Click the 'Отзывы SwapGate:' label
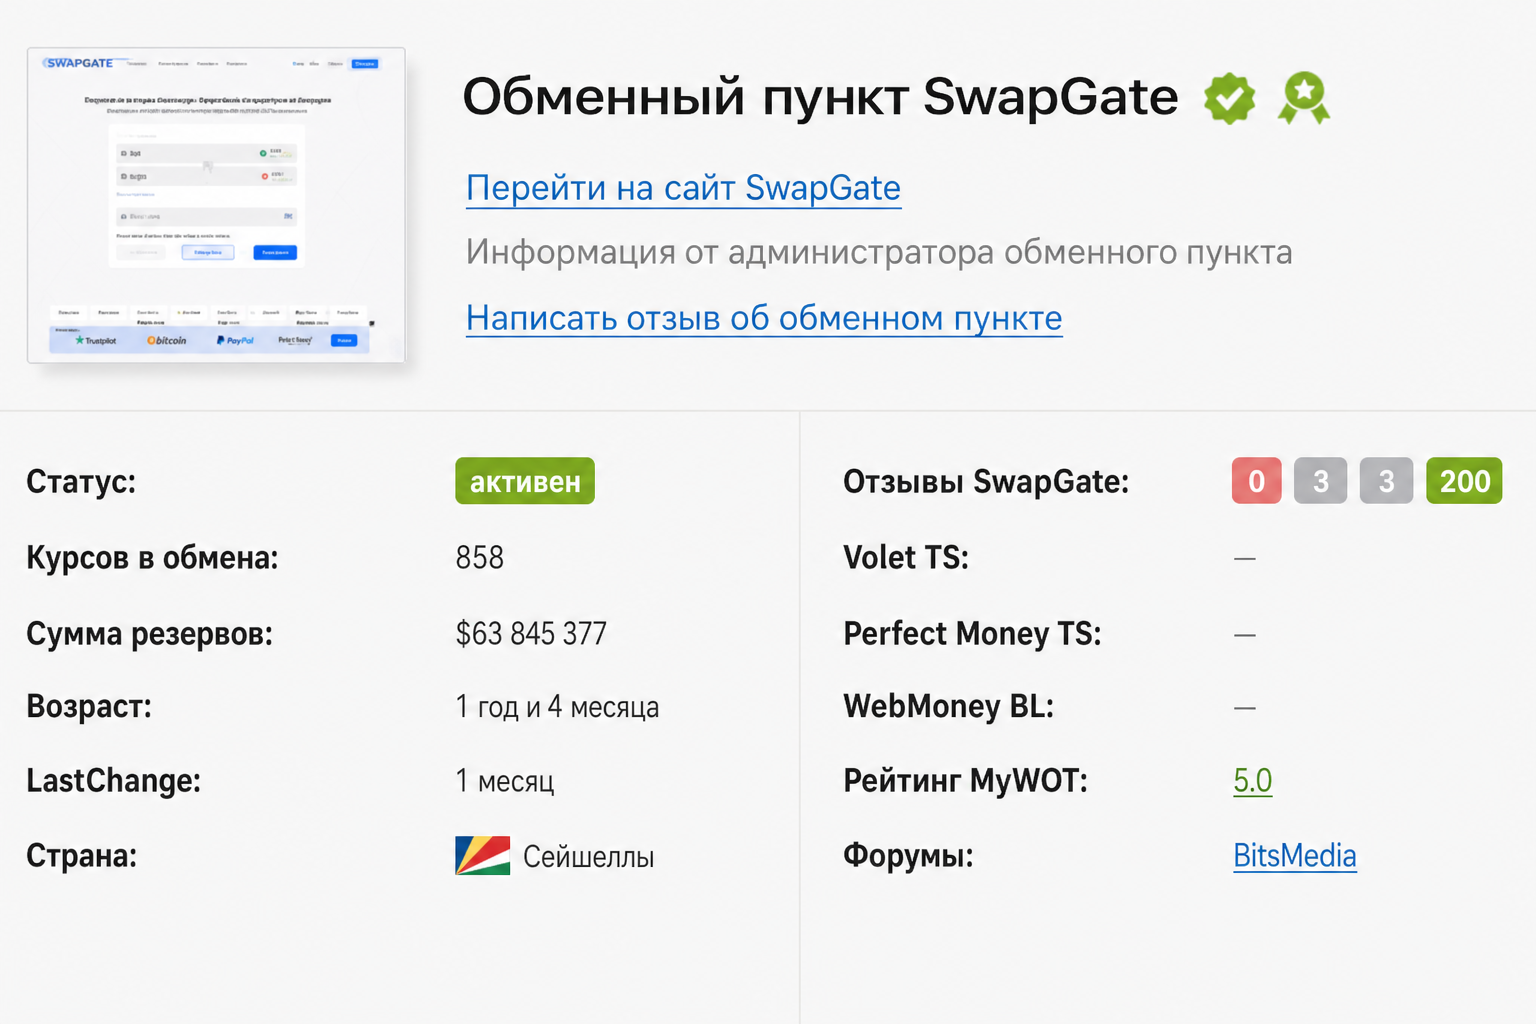 (x=986, y=482)
